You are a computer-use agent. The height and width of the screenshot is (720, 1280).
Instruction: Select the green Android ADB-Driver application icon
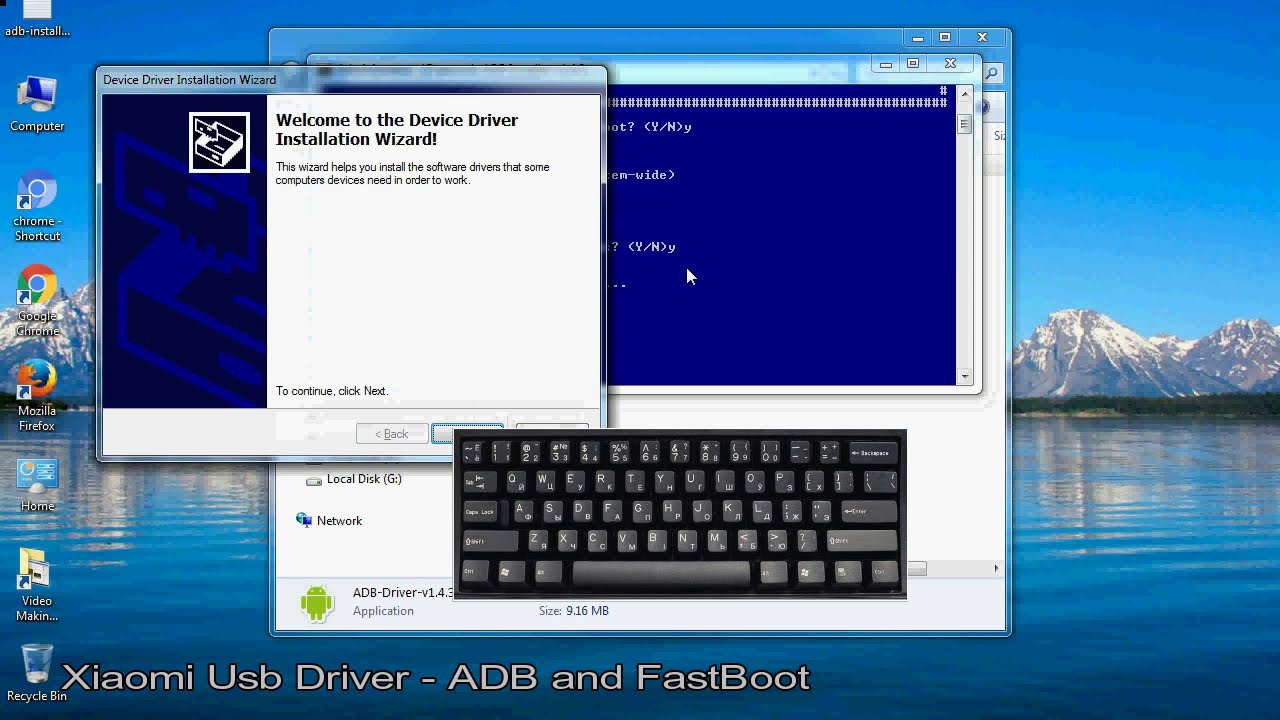click(316, 602)
